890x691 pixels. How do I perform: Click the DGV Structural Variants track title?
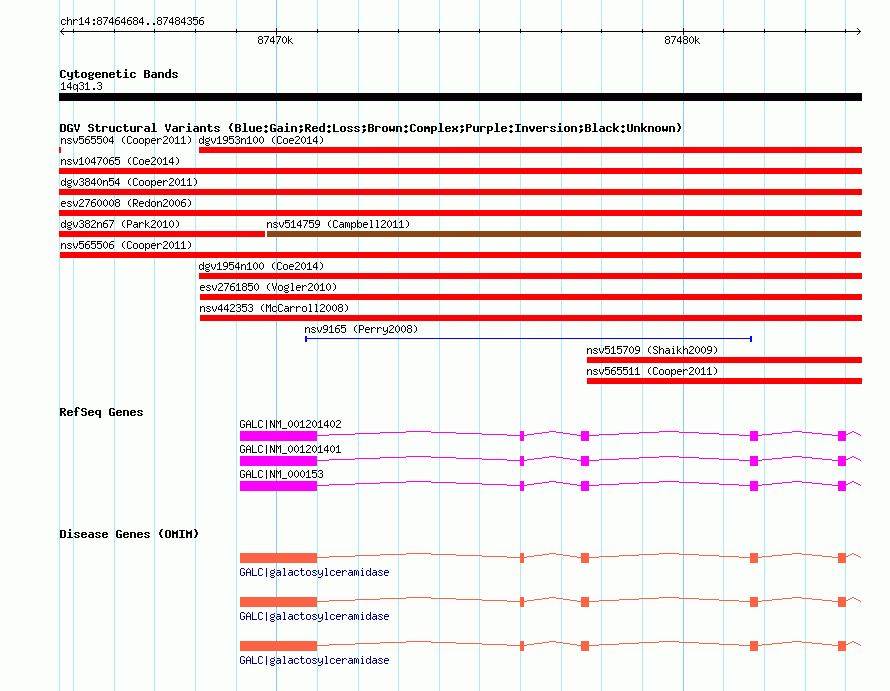pyautogui.click(x=371, y=128)
